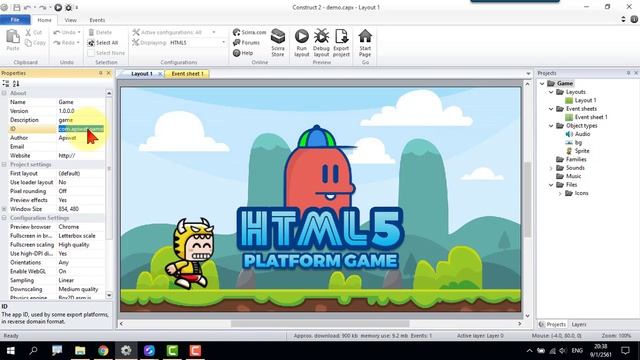Click alphabetical sort icon in Properties panel

(16, 83)
